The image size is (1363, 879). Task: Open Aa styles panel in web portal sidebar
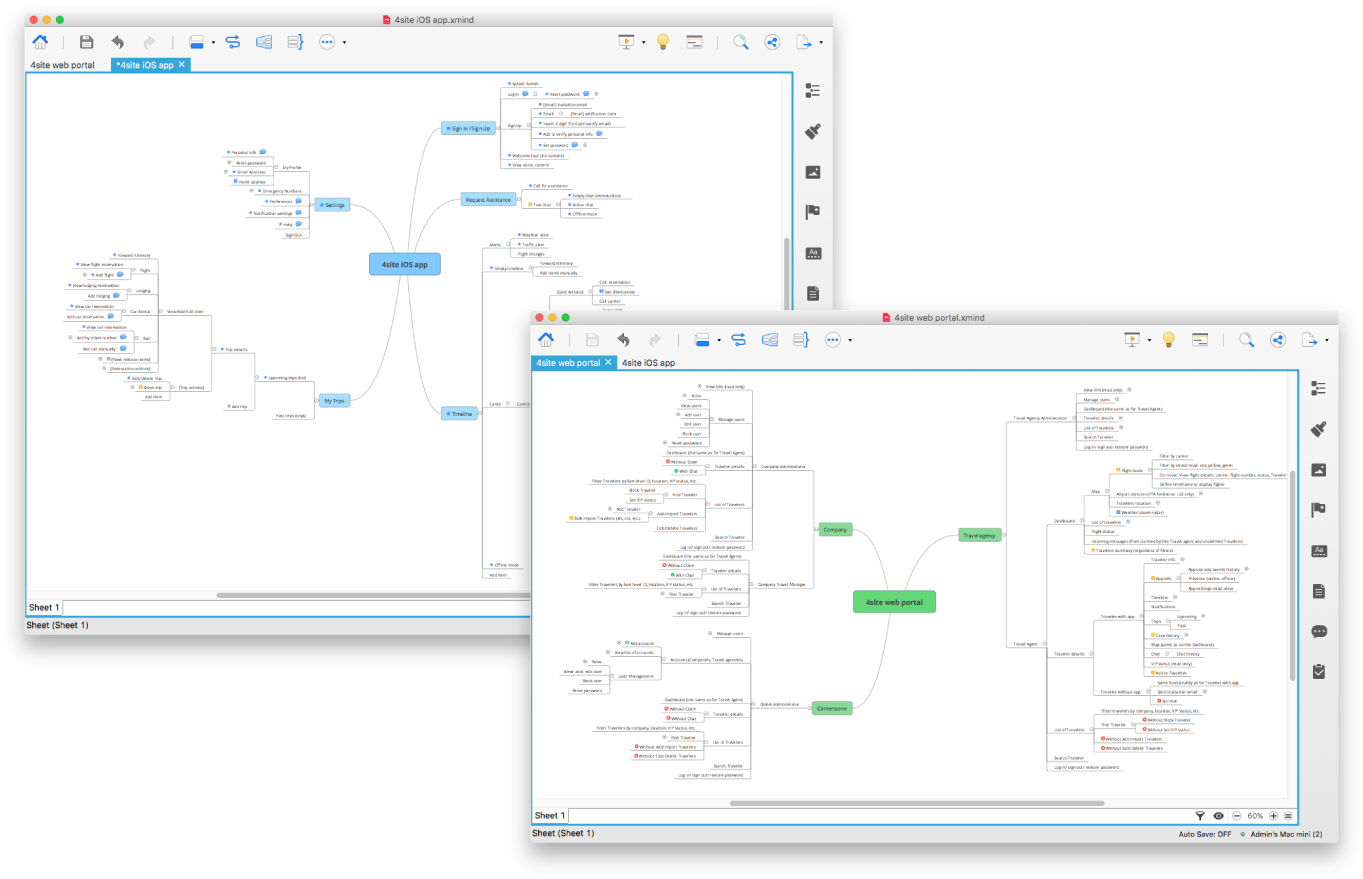pos(1318,551)
